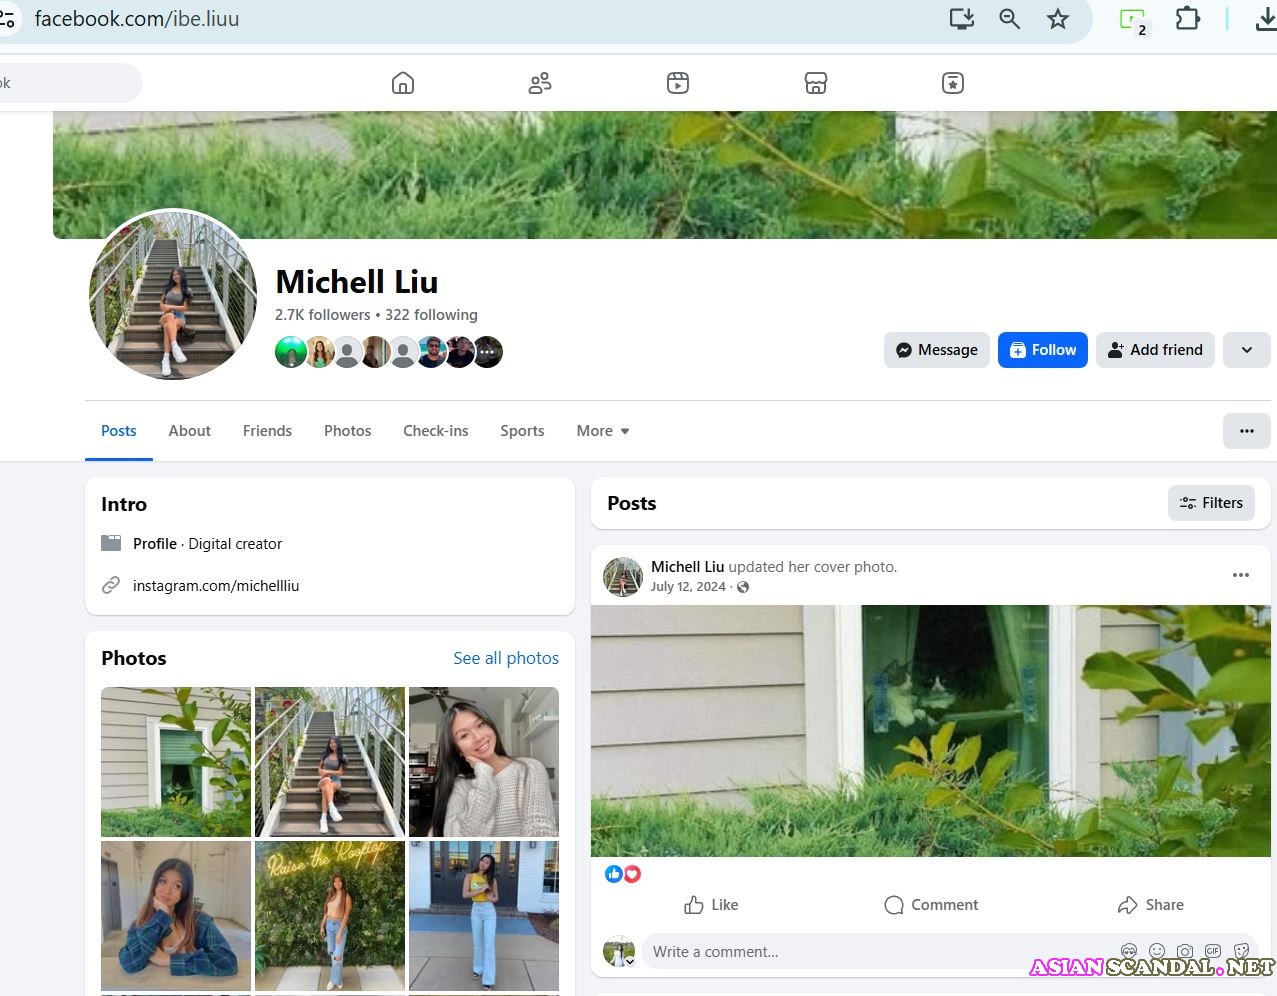Share the cover photo post

click(x=1151, y=905)
